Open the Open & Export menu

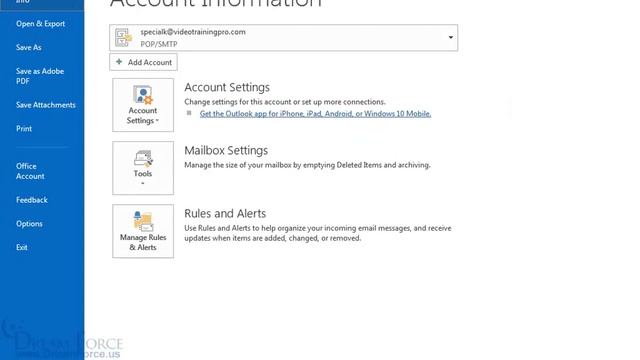[40, 24]
